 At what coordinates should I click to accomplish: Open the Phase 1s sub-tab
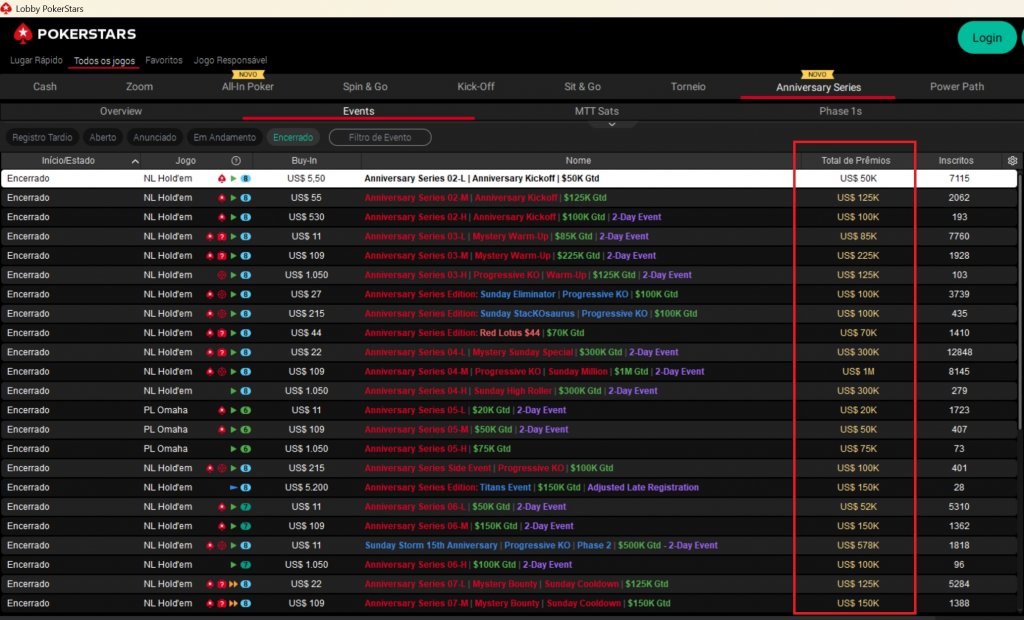(840, 111)
